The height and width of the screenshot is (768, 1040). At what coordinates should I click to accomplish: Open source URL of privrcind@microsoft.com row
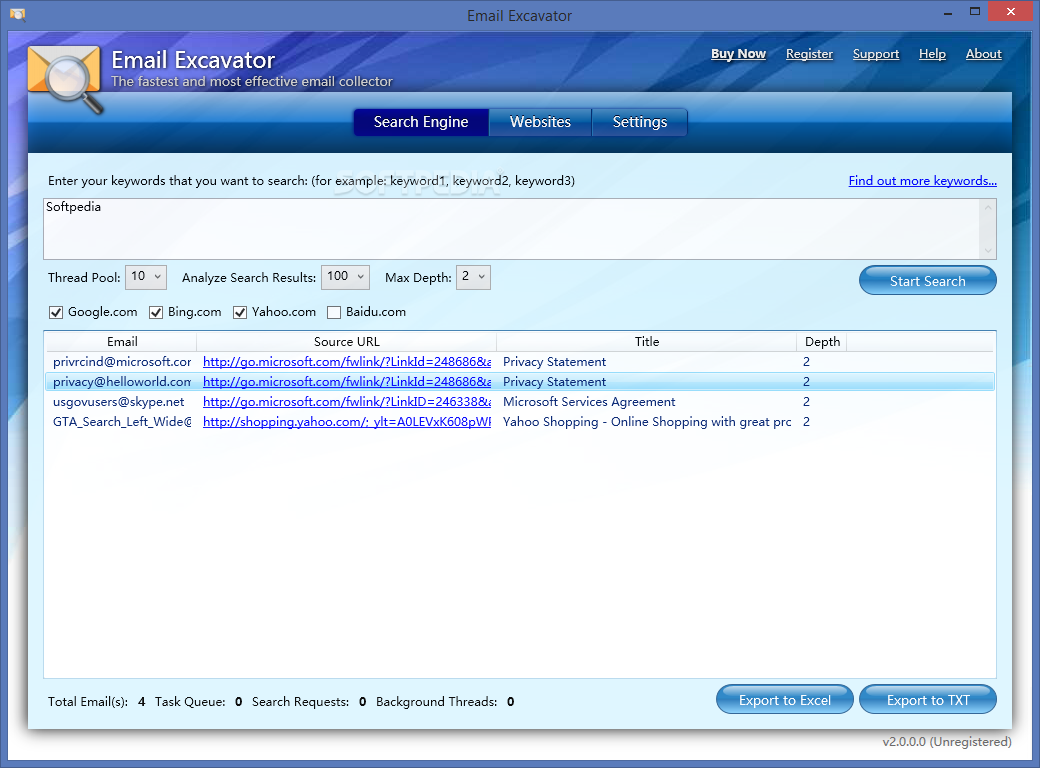pyautogui.click(x=347, y=361)
